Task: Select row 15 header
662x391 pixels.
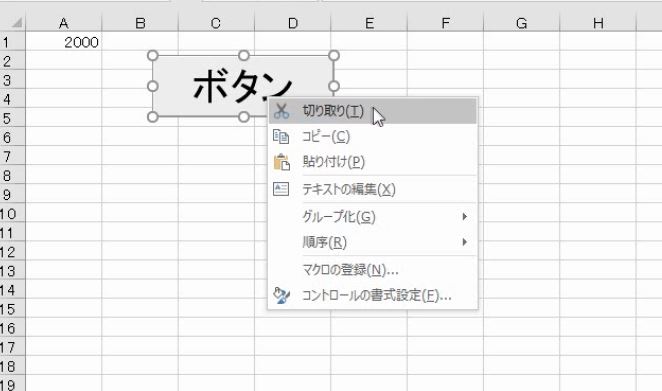Action: [13, 309]
